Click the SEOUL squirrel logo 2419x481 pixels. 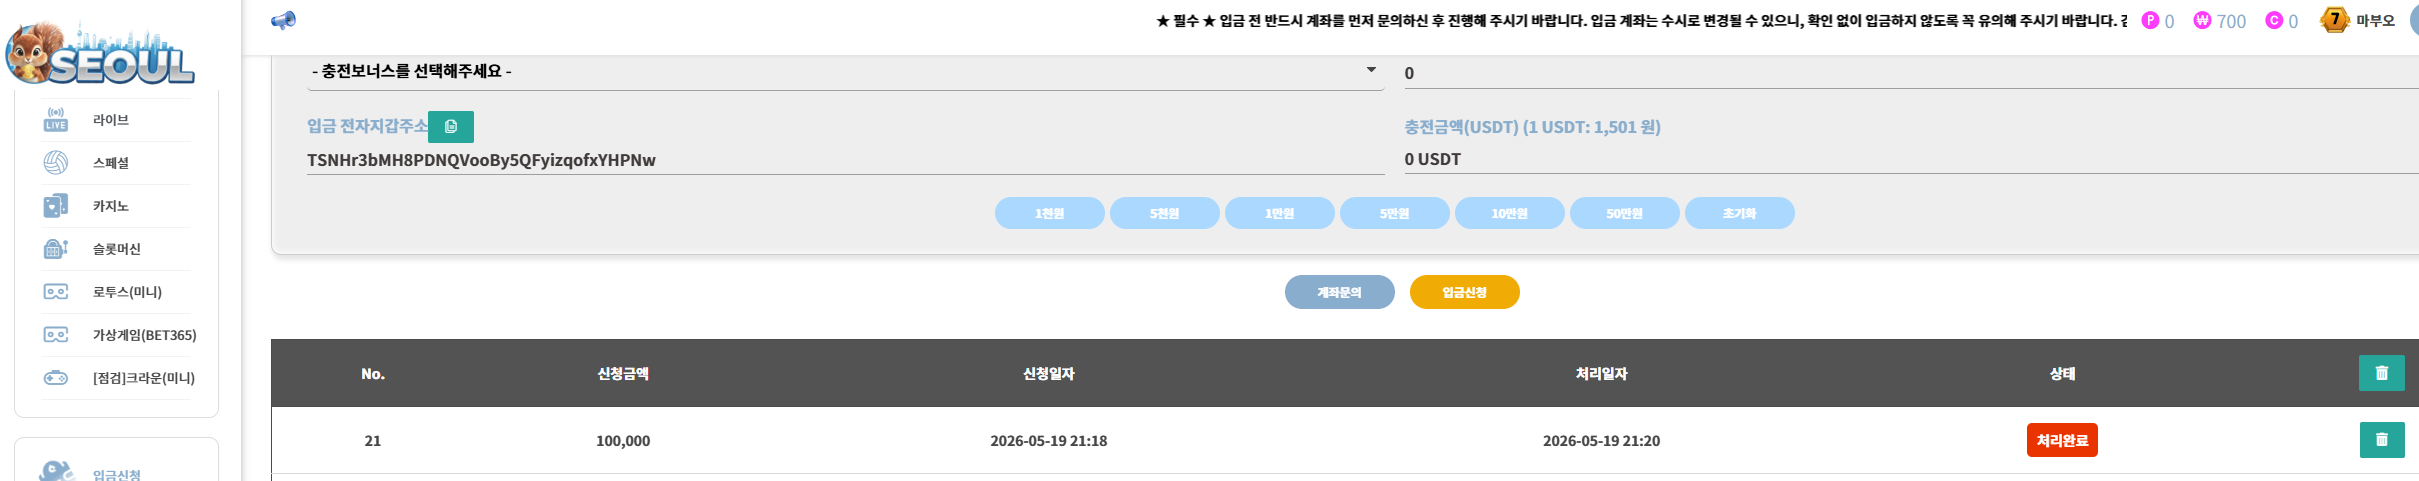pos(100,54)
